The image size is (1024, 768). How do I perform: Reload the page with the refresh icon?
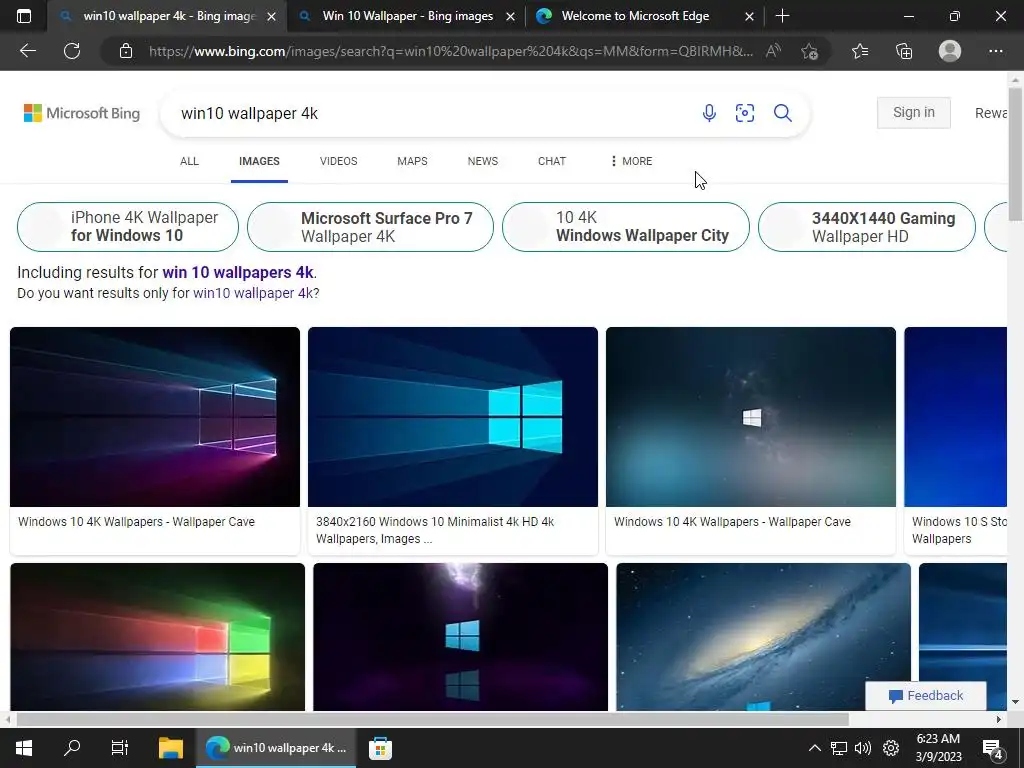point(72,51)
